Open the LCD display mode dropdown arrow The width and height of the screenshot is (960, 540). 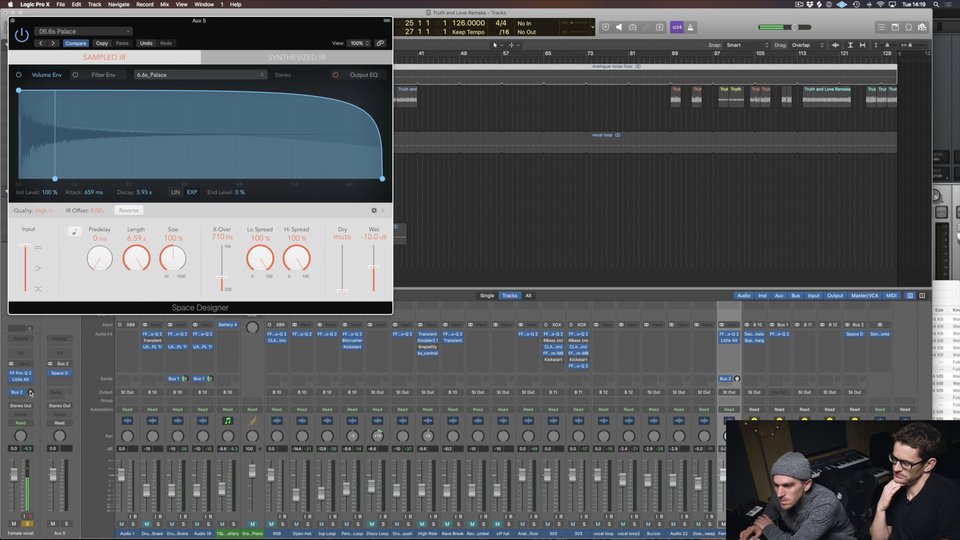pyautogui.click(x=592, y=28)
